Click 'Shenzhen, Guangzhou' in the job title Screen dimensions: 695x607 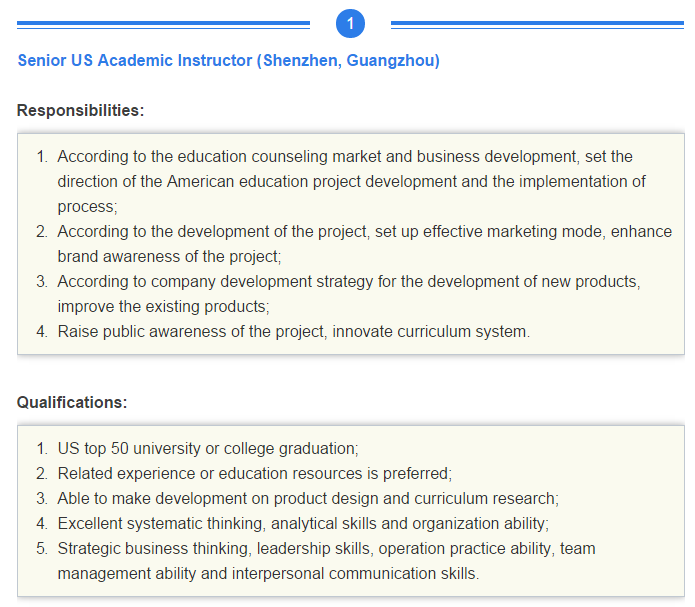[348, 61]
